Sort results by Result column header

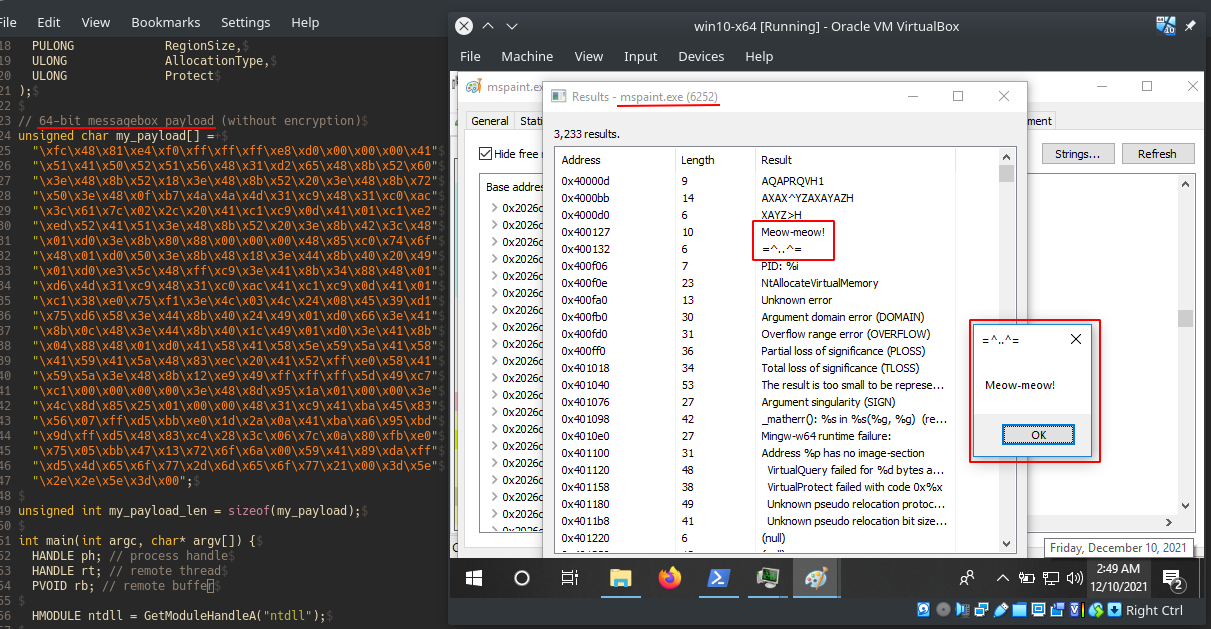855,160
